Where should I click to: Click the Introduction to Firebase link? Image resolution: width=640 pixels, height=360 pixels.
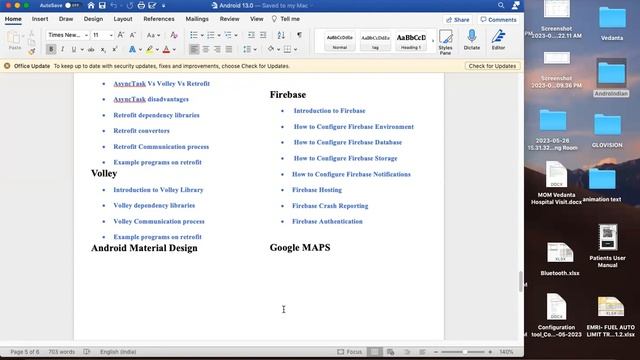click(x=329, y=111)
